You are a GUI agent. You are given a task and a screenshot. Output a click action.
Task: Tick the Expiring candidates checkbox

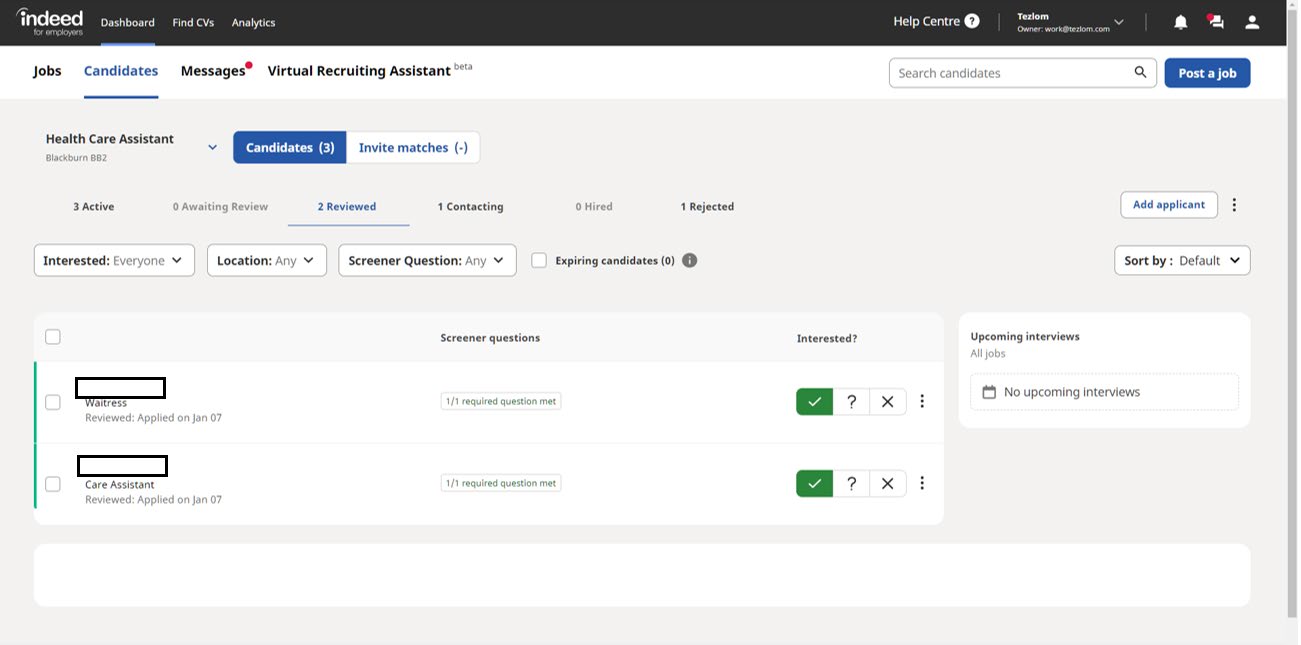tap(539, 261)
